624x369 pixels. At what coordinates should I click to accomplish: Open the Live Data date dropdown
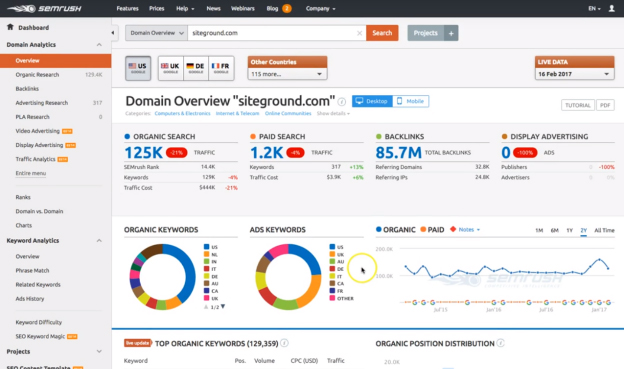(574, 74)
